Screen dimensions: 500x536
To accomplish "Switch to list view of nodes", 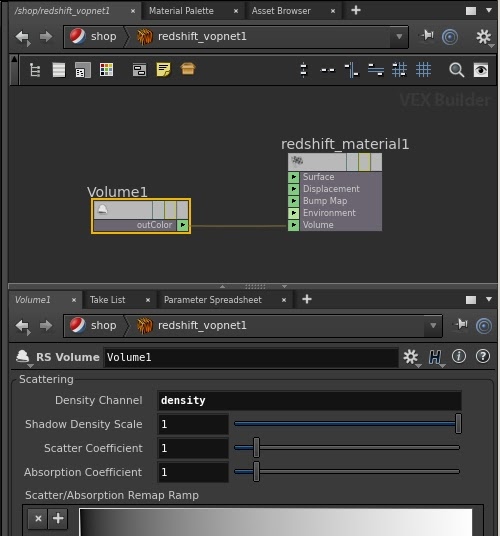I will pyautogui.click(x=59, y=70).
